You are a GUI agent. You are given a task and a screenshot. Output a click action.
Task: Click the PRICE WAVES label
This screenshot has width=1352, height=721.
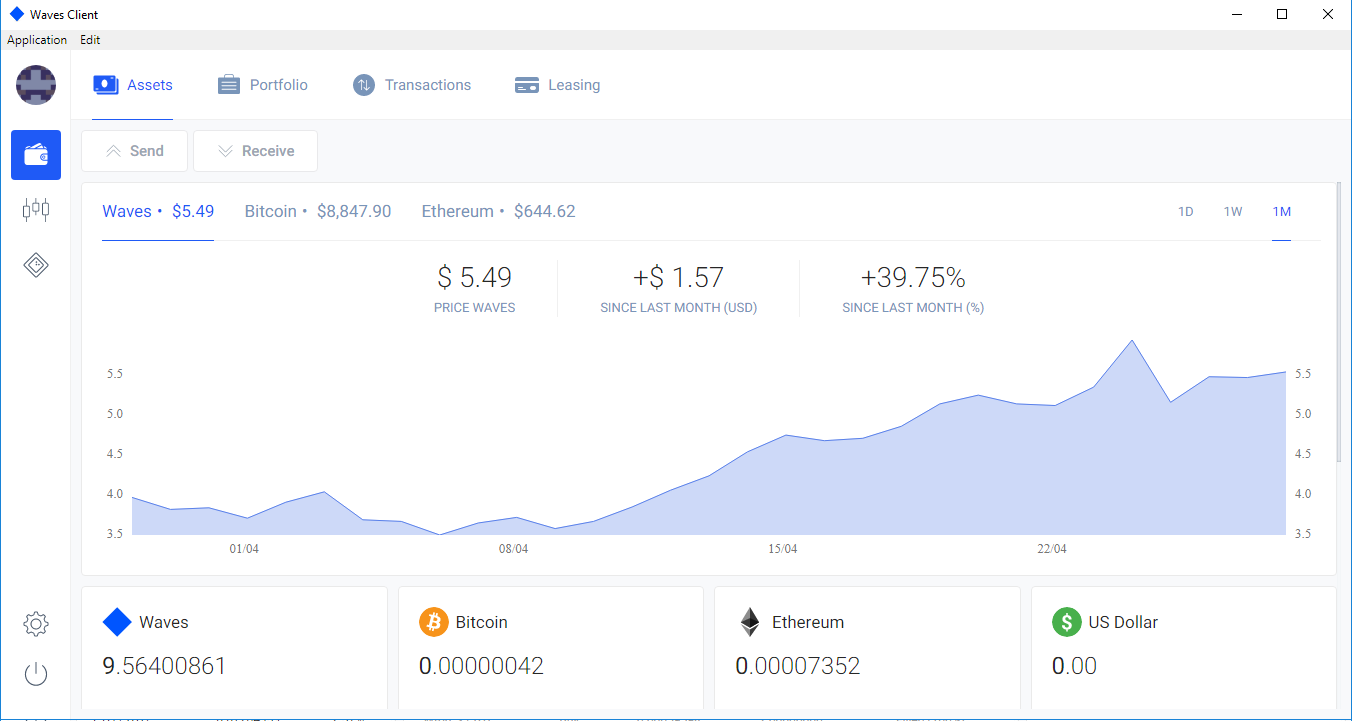point(475,308)
